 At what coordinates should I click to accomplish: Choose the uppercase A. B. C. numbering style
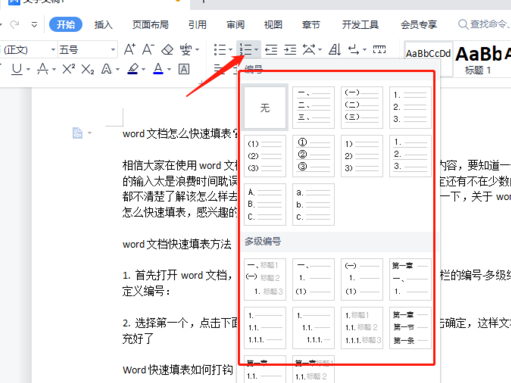coord(265,204)
